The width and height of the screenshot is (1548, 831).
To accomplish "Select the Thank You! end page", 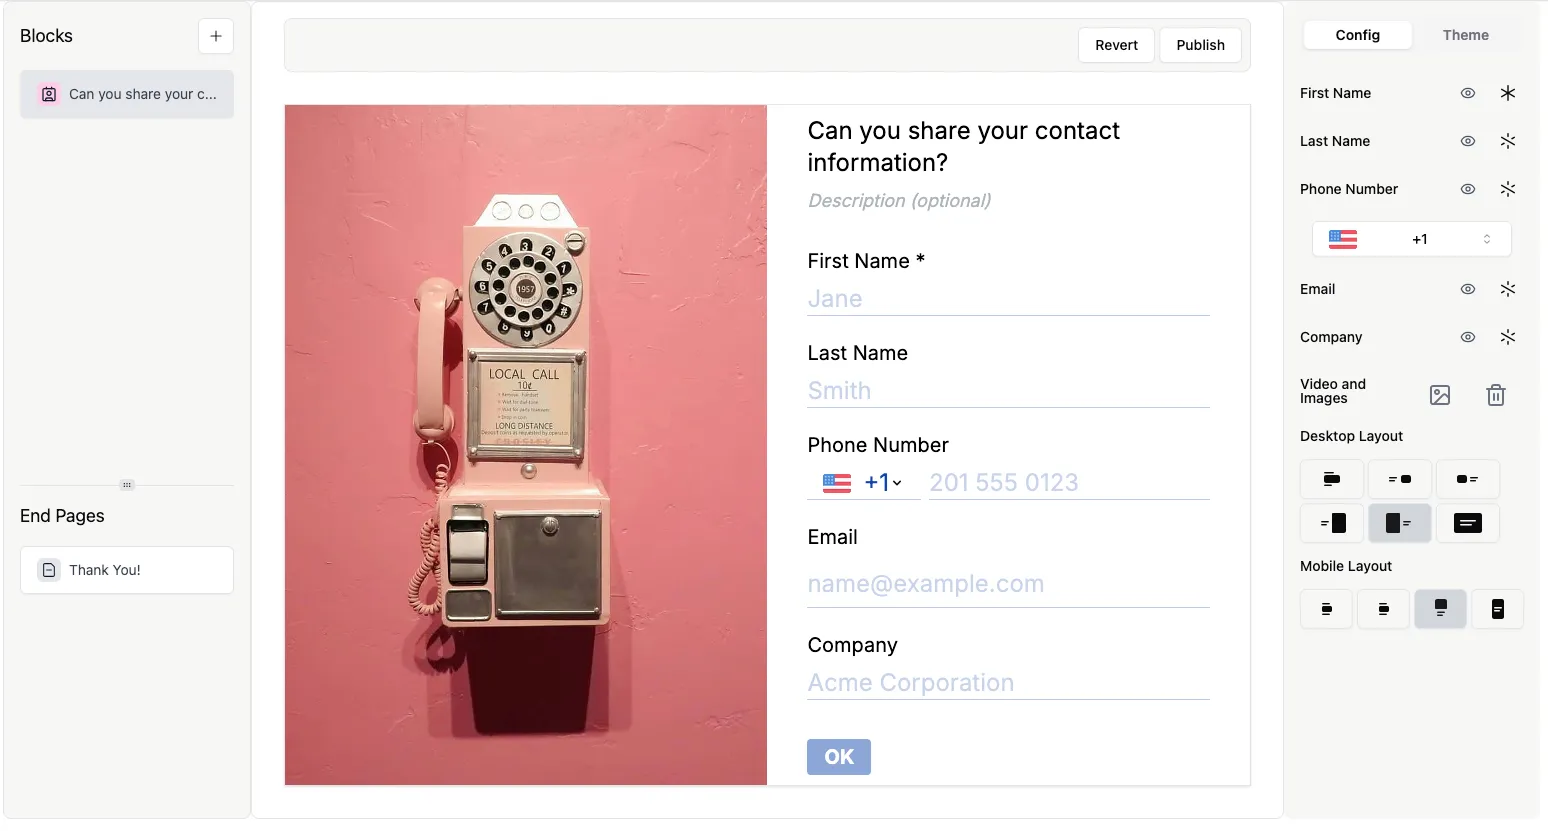I will pos(126,570).
